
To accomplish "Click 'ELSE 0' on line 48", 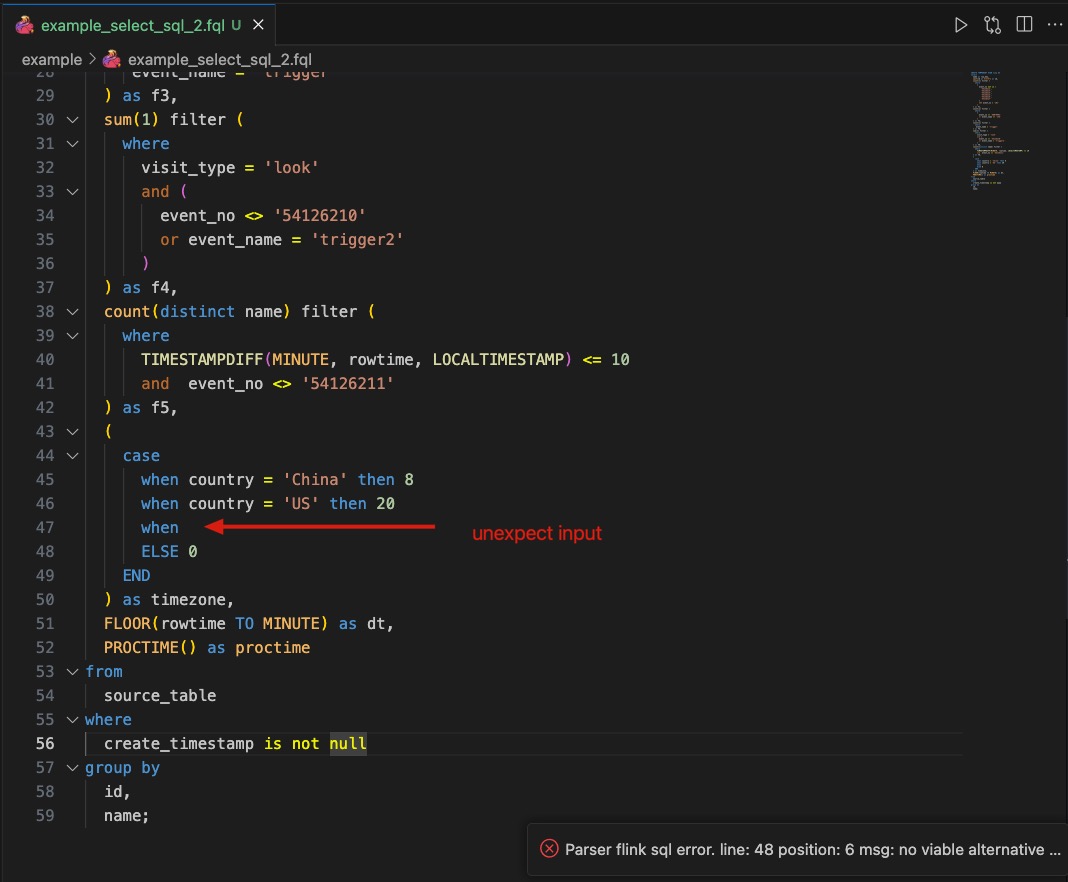I will pos(169,551).
